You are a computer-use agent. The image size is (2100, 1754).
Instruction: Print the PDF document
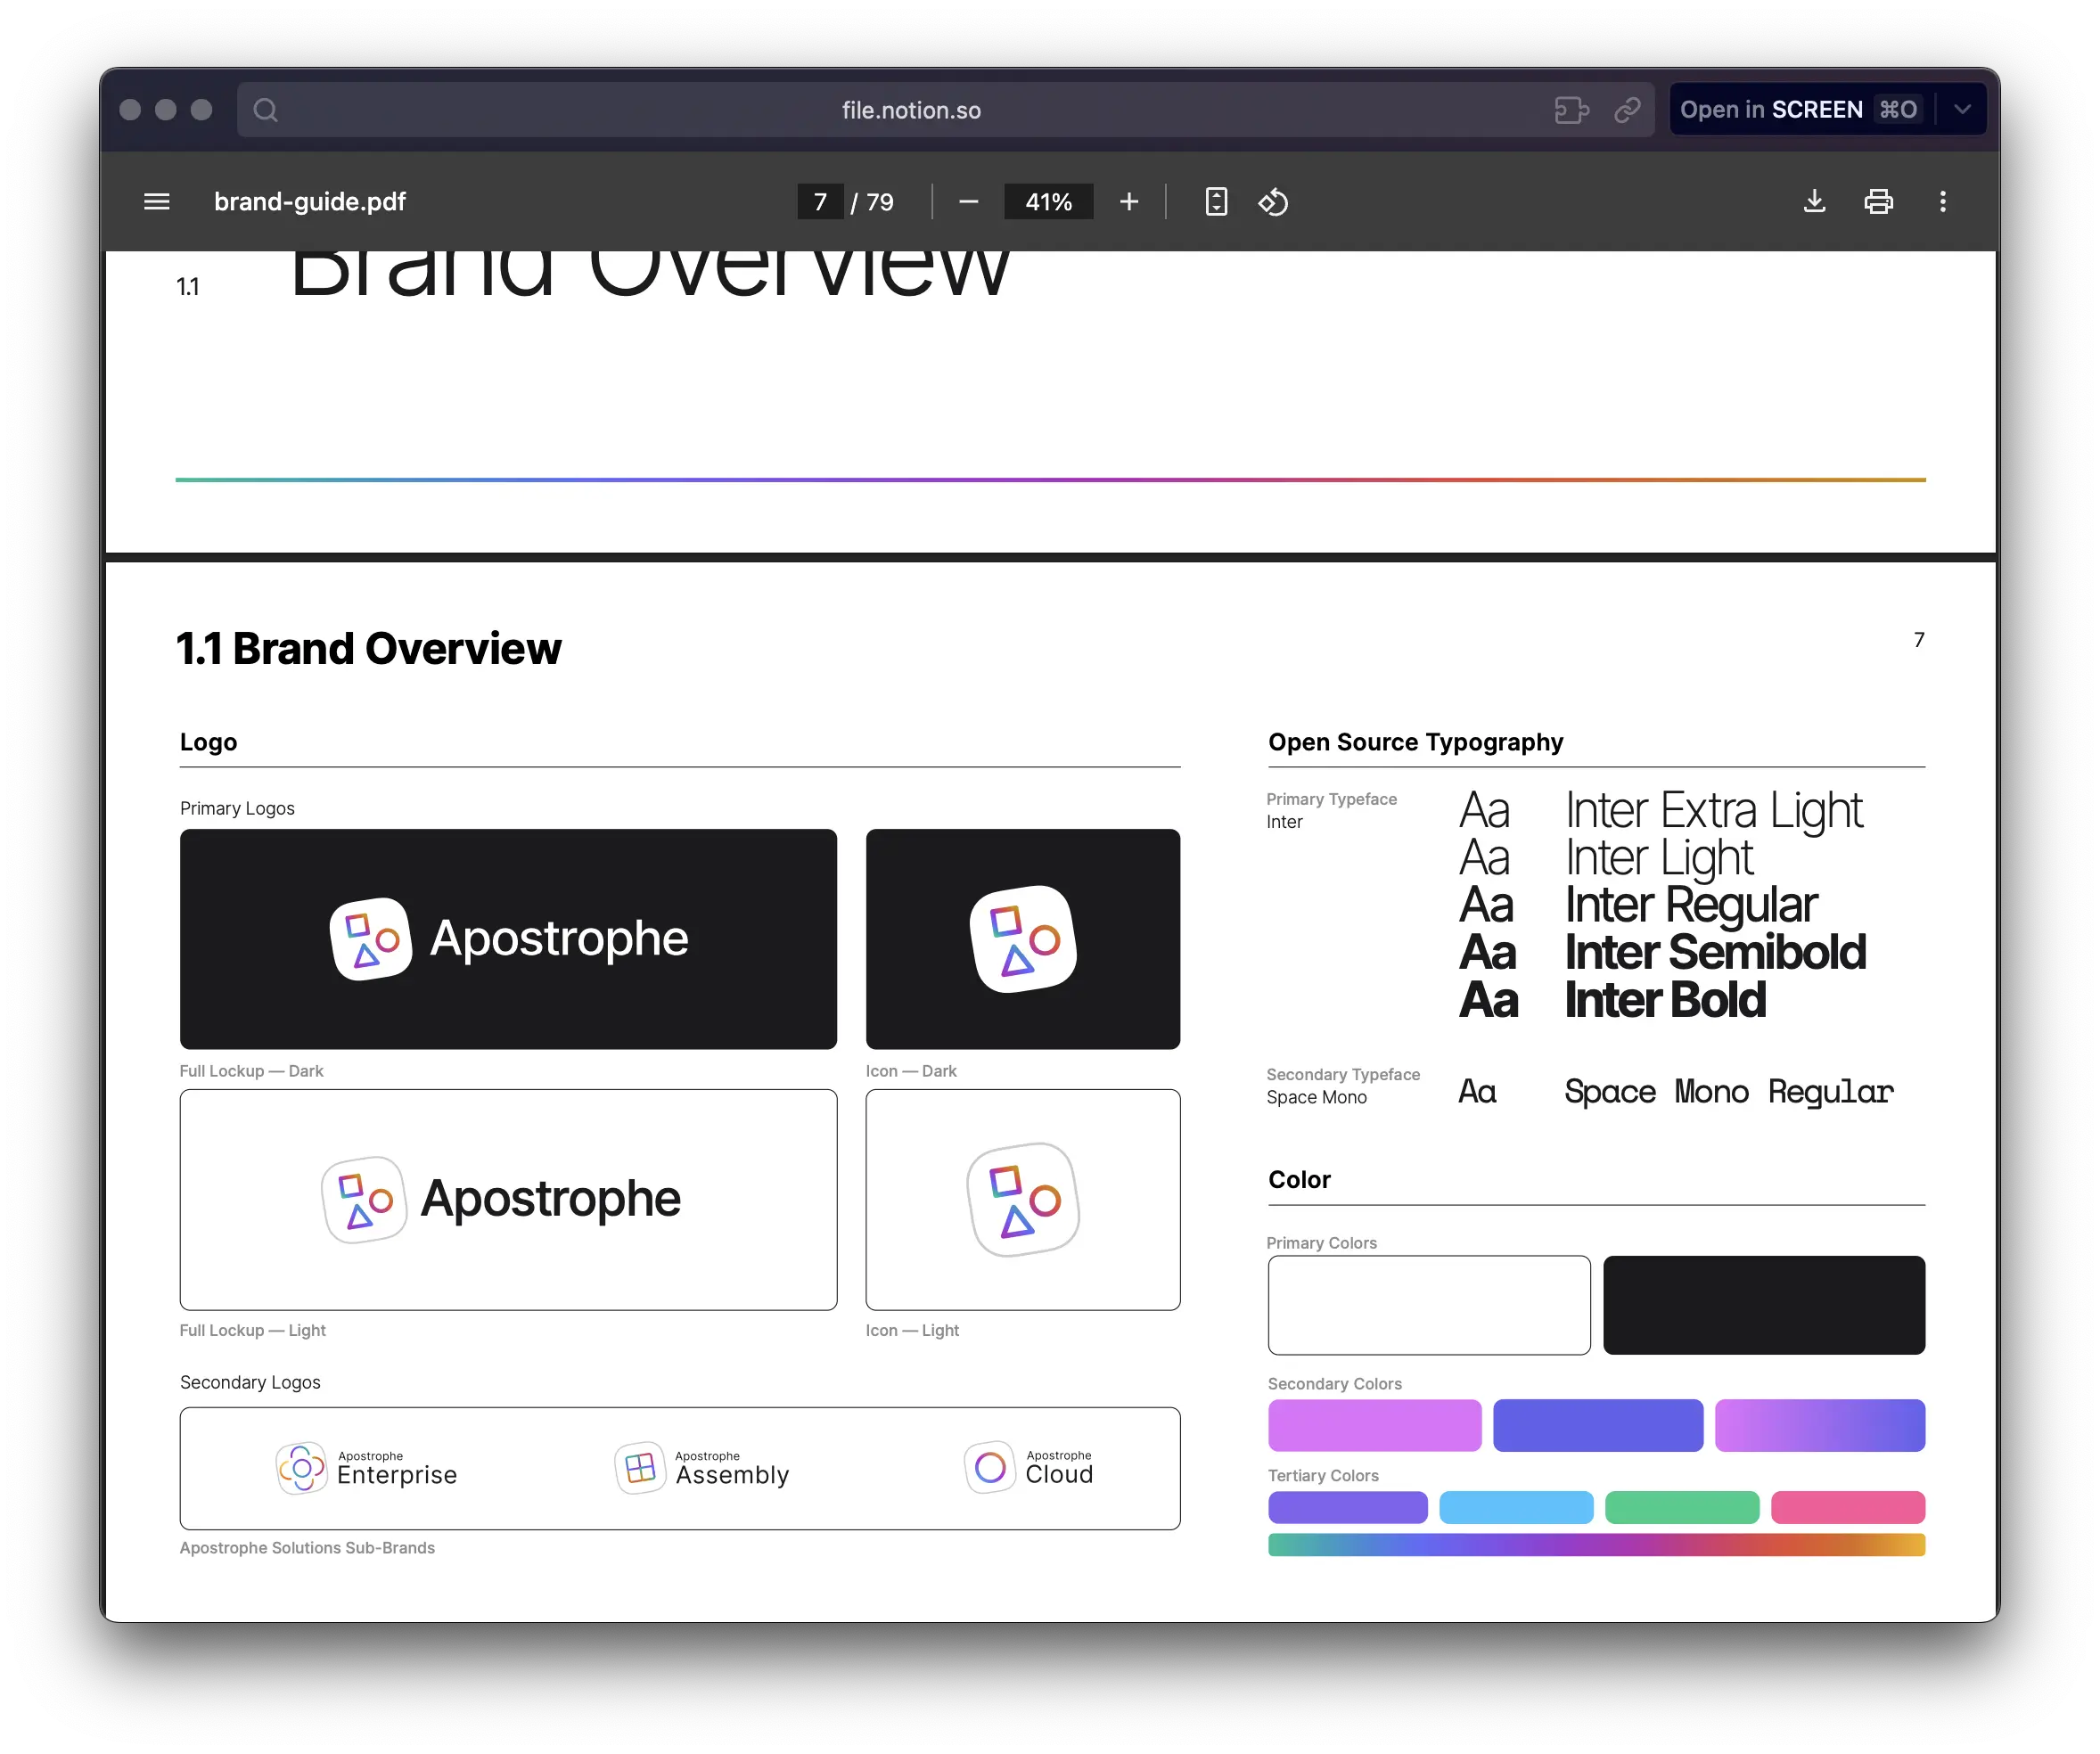coord(1878,202)
